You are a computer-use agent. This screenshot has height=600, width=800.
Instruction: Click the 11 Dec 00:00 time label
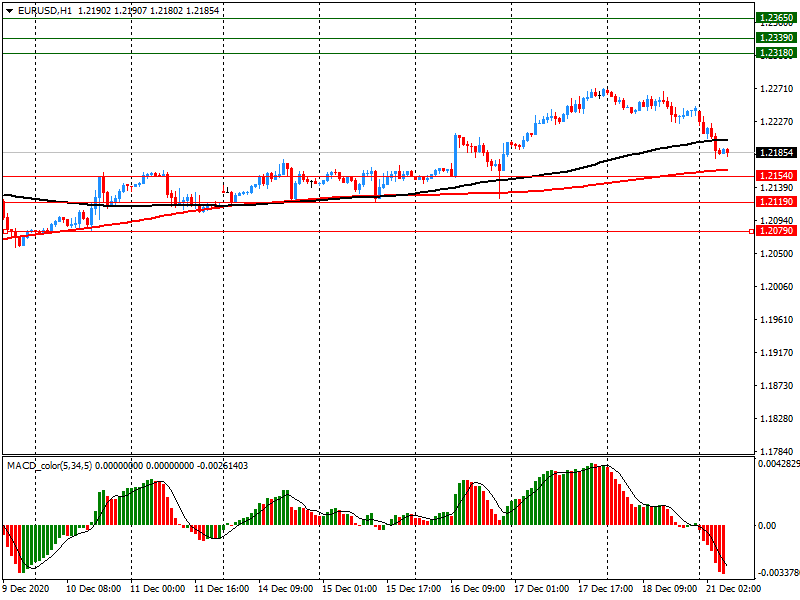157,589
